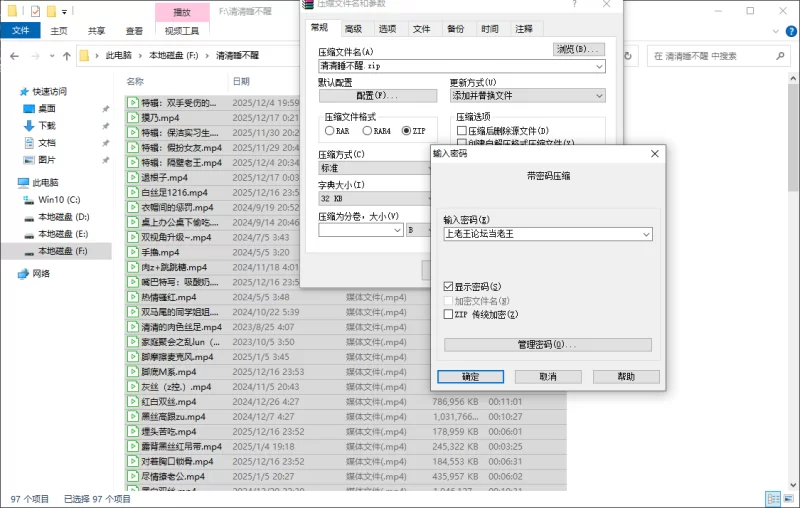Switch to 备份 tab in archive dialog
The image size is (800, 508).
pyautogui.click(x=456, y=29)
